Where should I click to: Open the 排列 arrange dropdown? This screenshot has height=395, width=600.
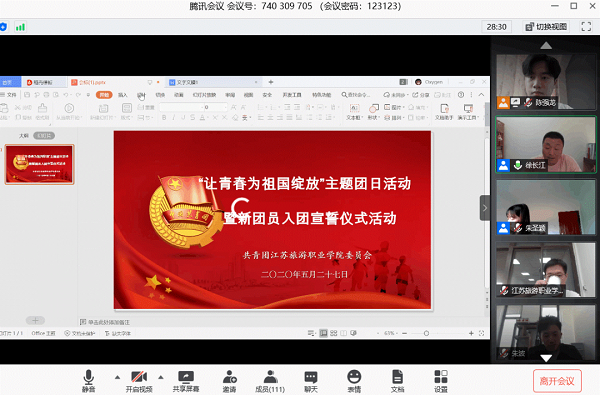394,118
